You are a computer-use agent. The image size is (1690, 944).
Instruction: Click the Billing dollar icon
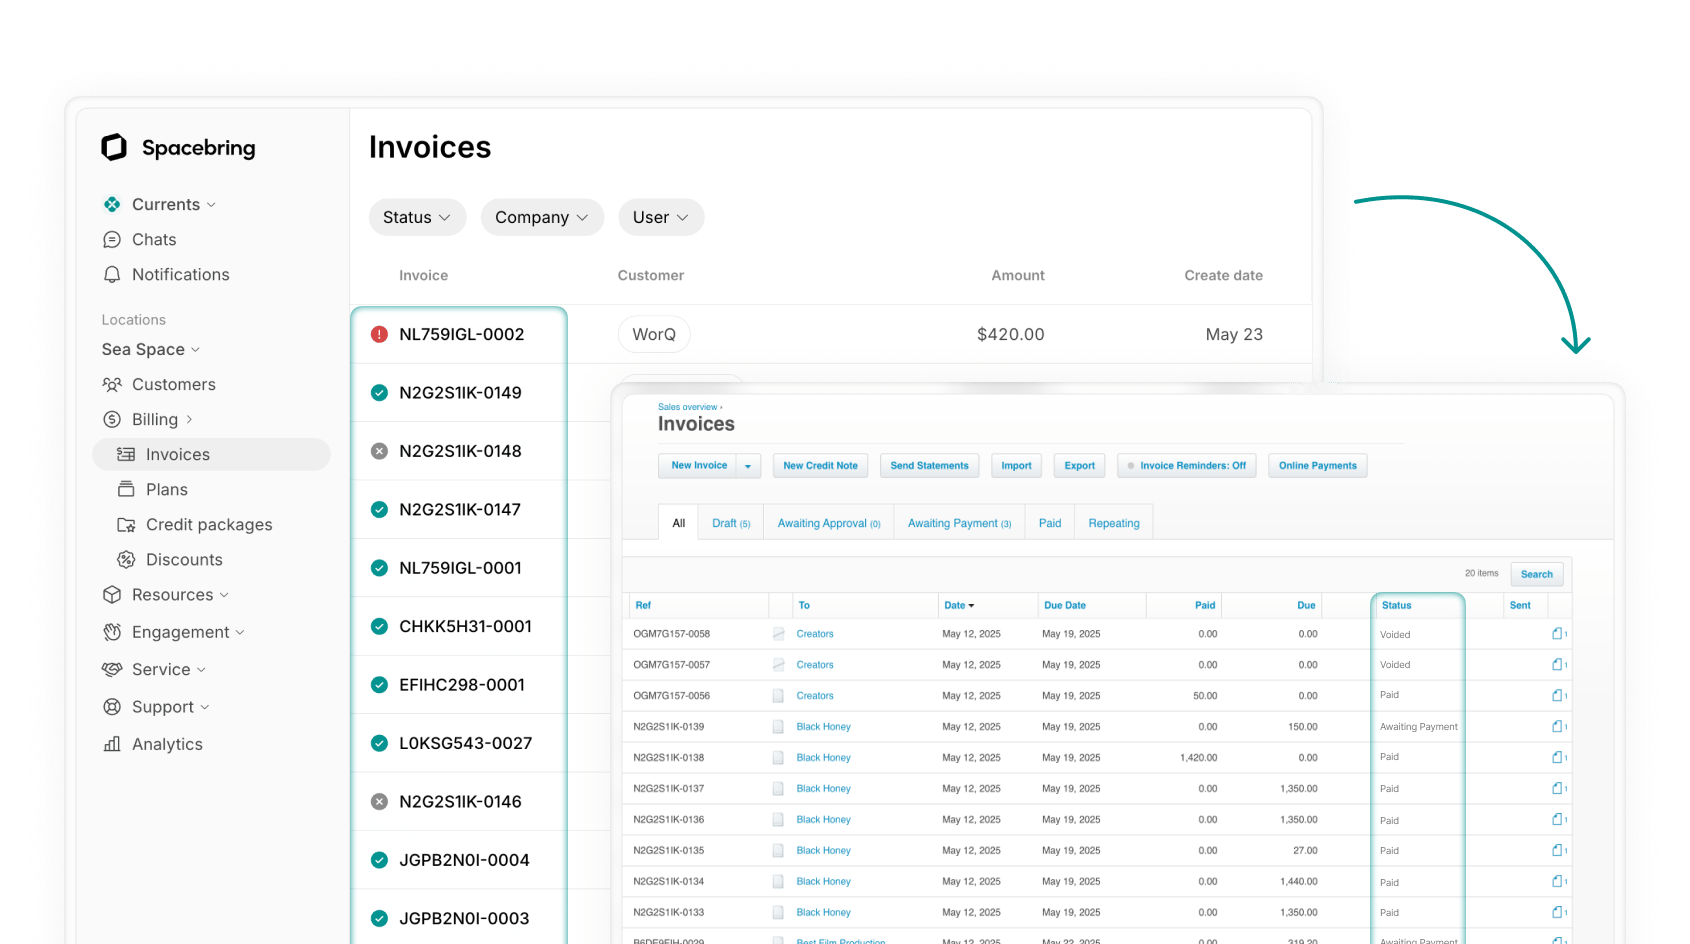pyautogui.click(x=112, y=419)
